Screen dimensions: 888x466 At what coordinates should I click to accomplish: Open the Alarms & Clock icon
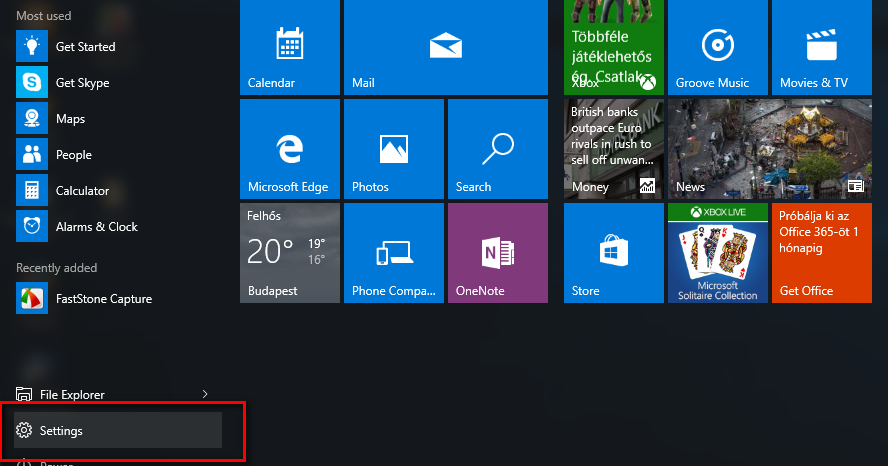[x=32, y=226]
